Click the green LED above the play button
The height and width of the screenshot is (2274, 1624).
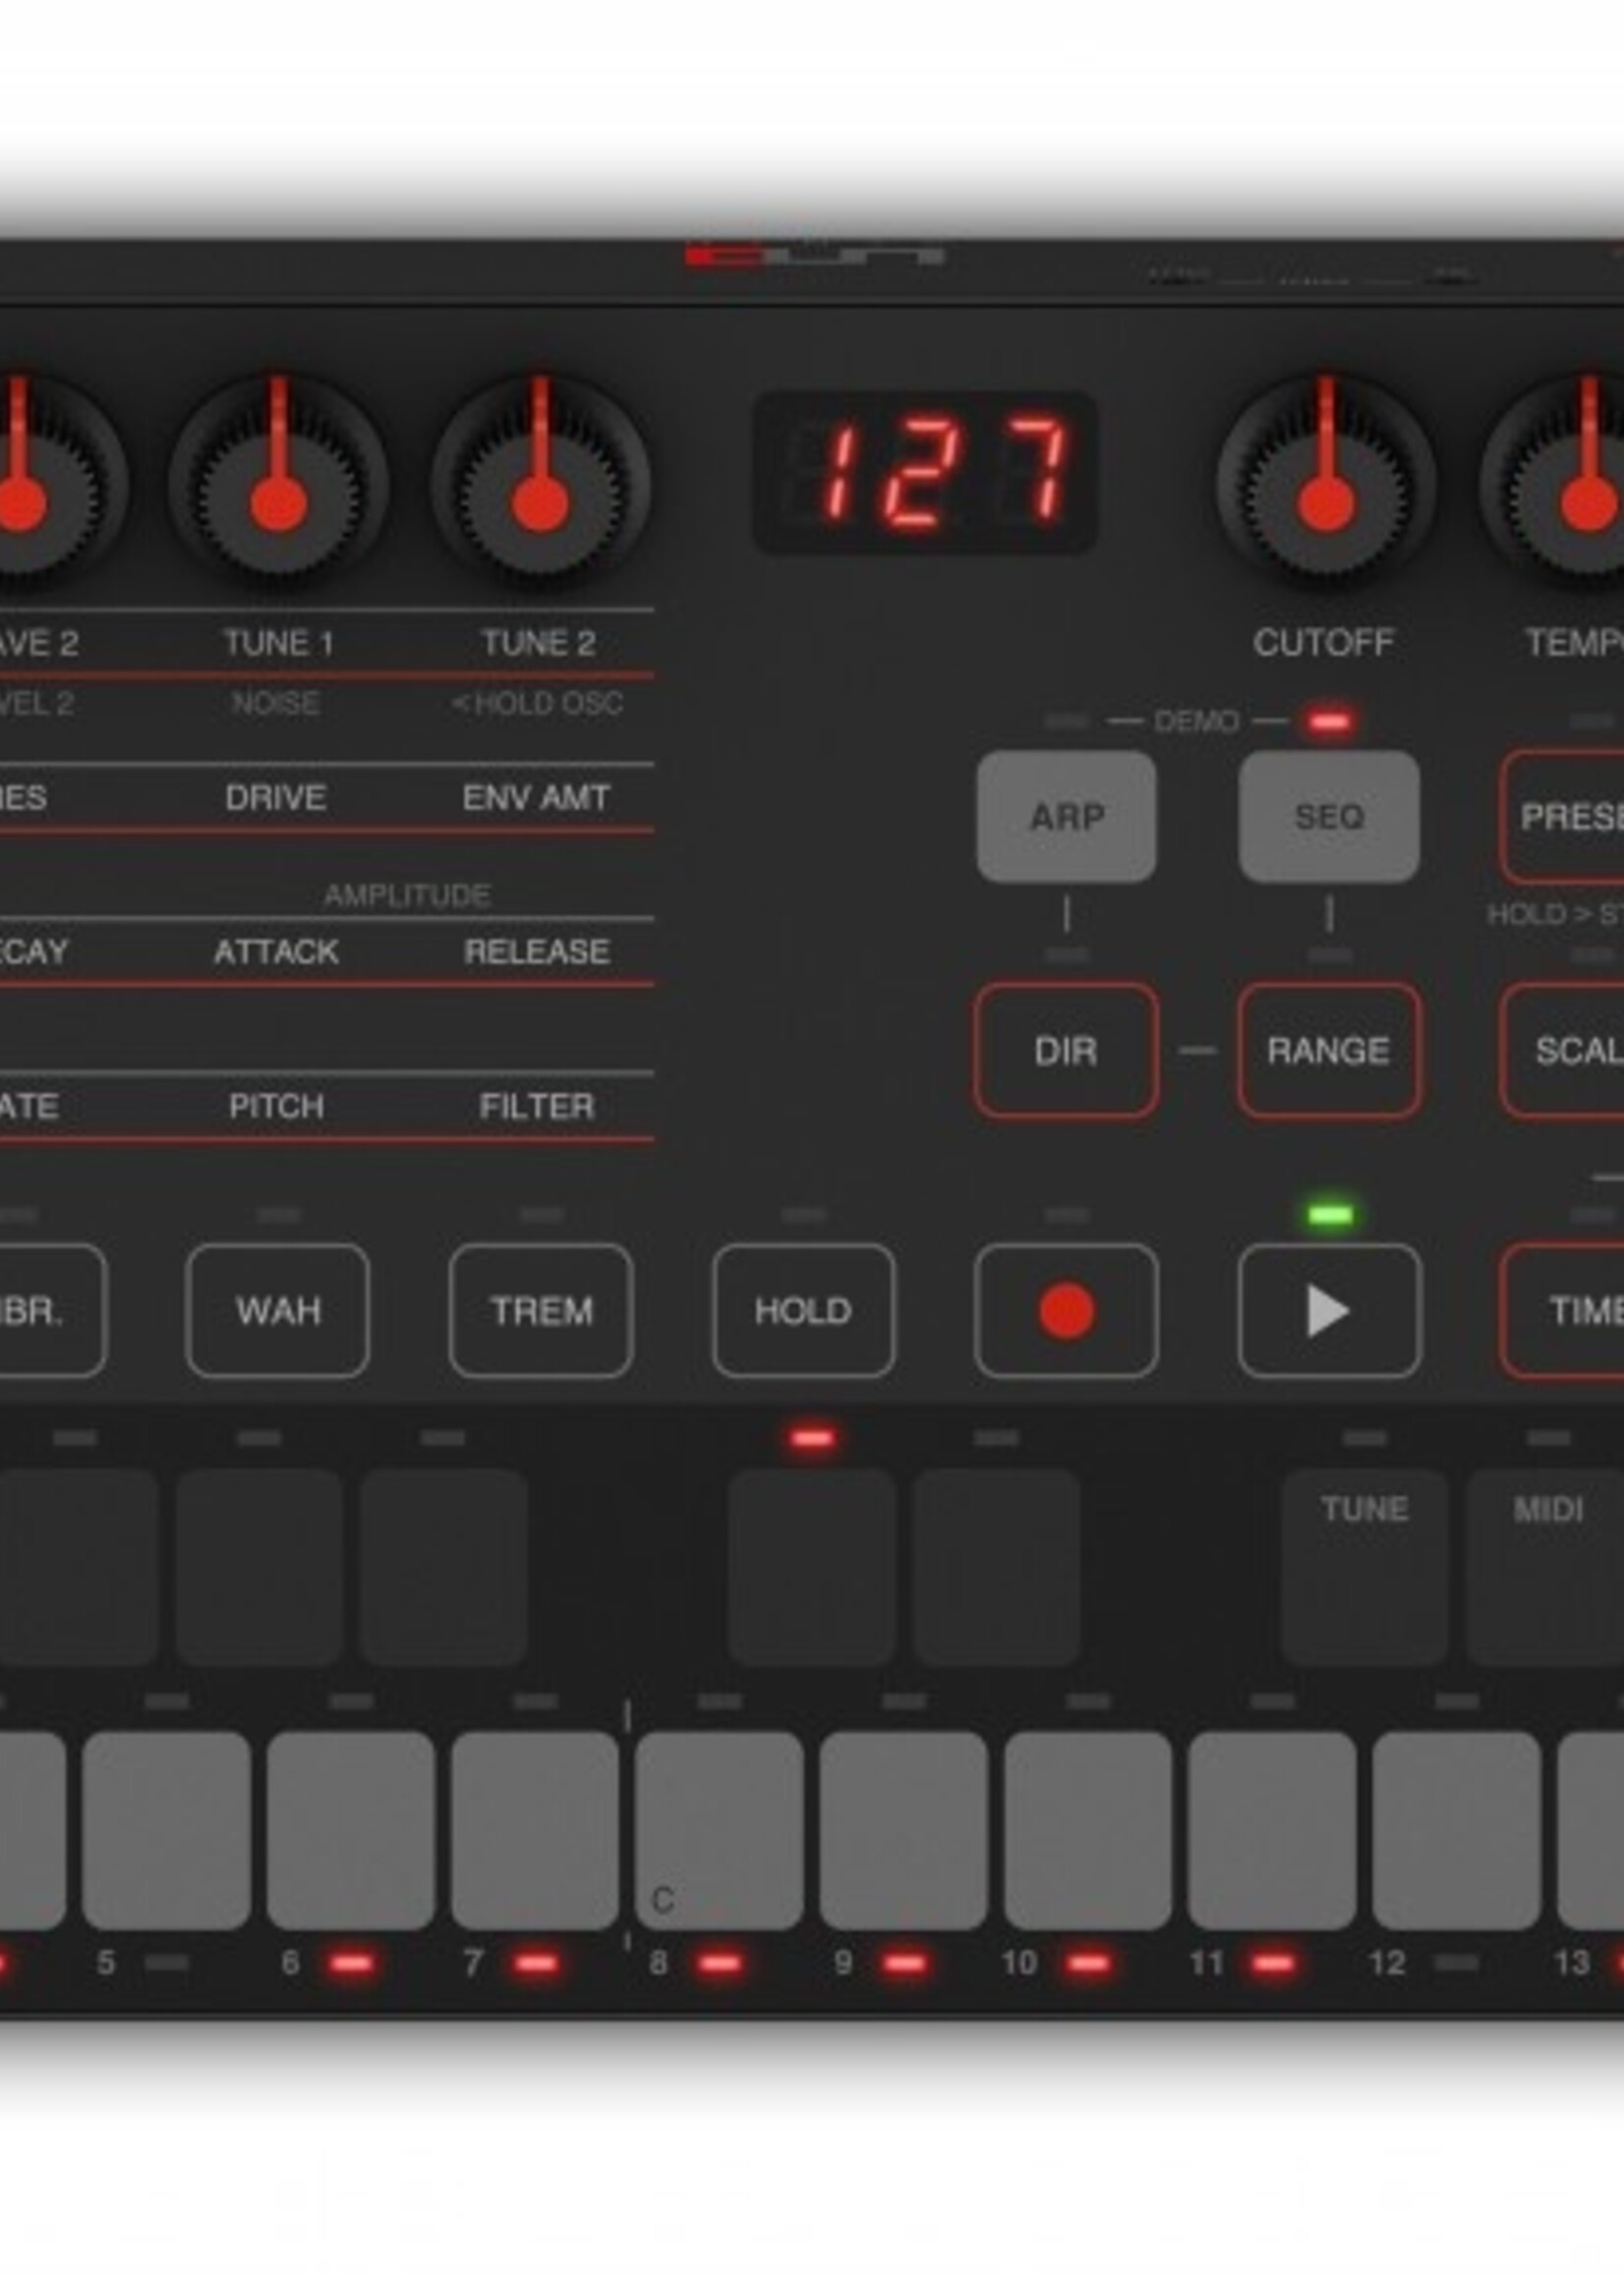1330,1215
